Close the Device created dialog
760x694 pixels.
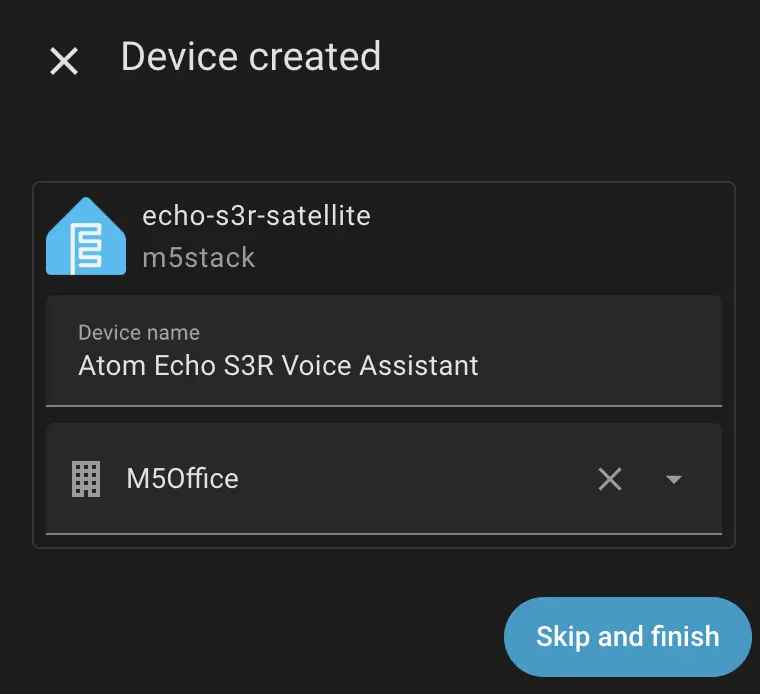[x=64, y=61]
